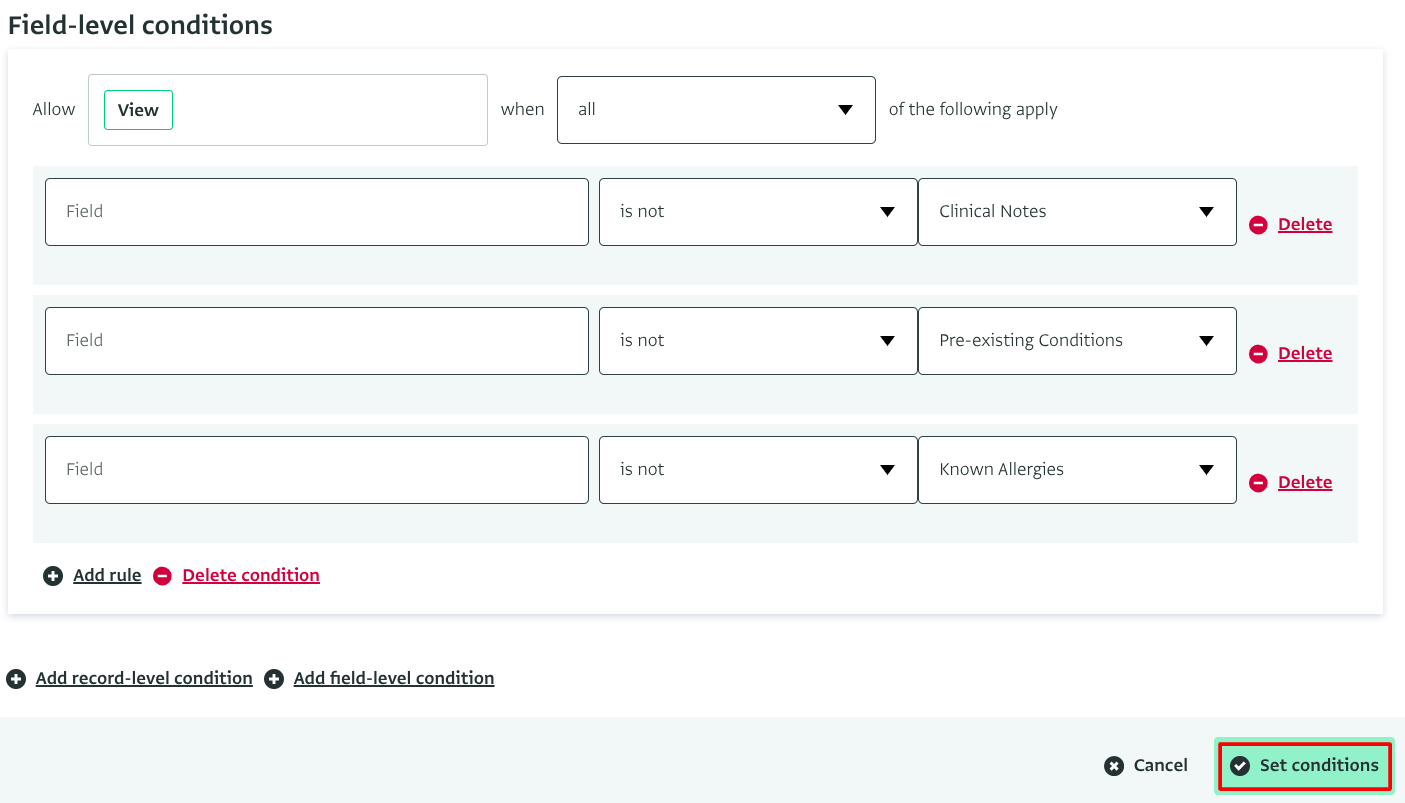The image size is (1405, 803).
Task: Open the 'all' conditions match dropdown
Action: coord(715,110)
